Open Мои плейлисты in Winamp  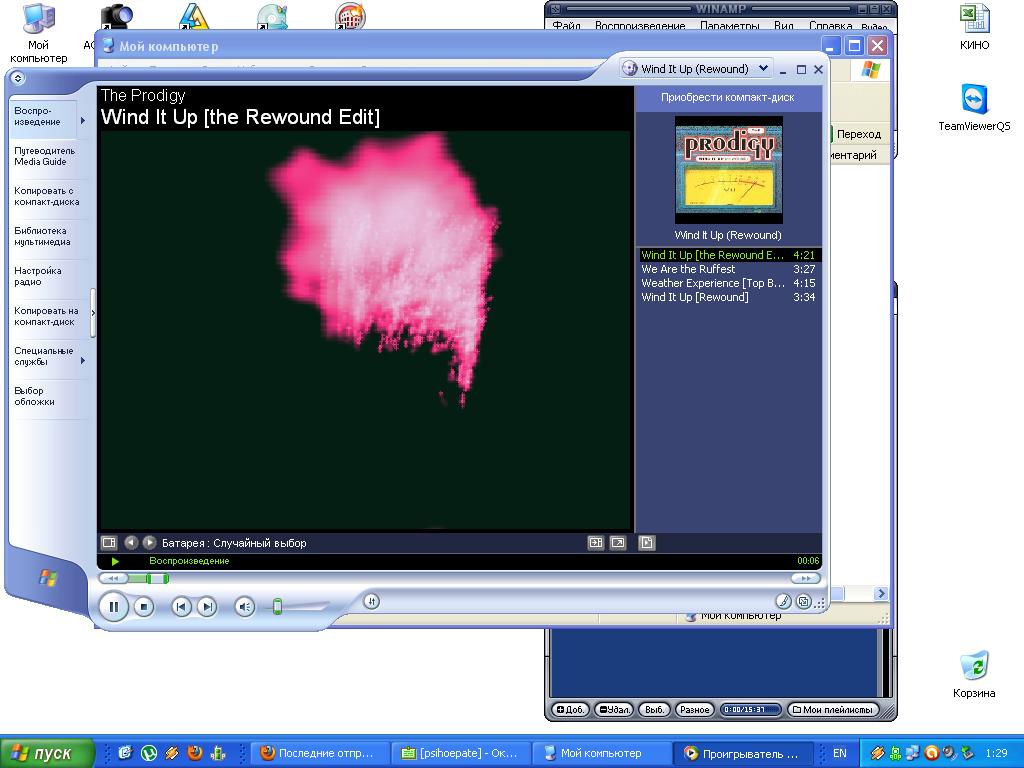point(833,709)
